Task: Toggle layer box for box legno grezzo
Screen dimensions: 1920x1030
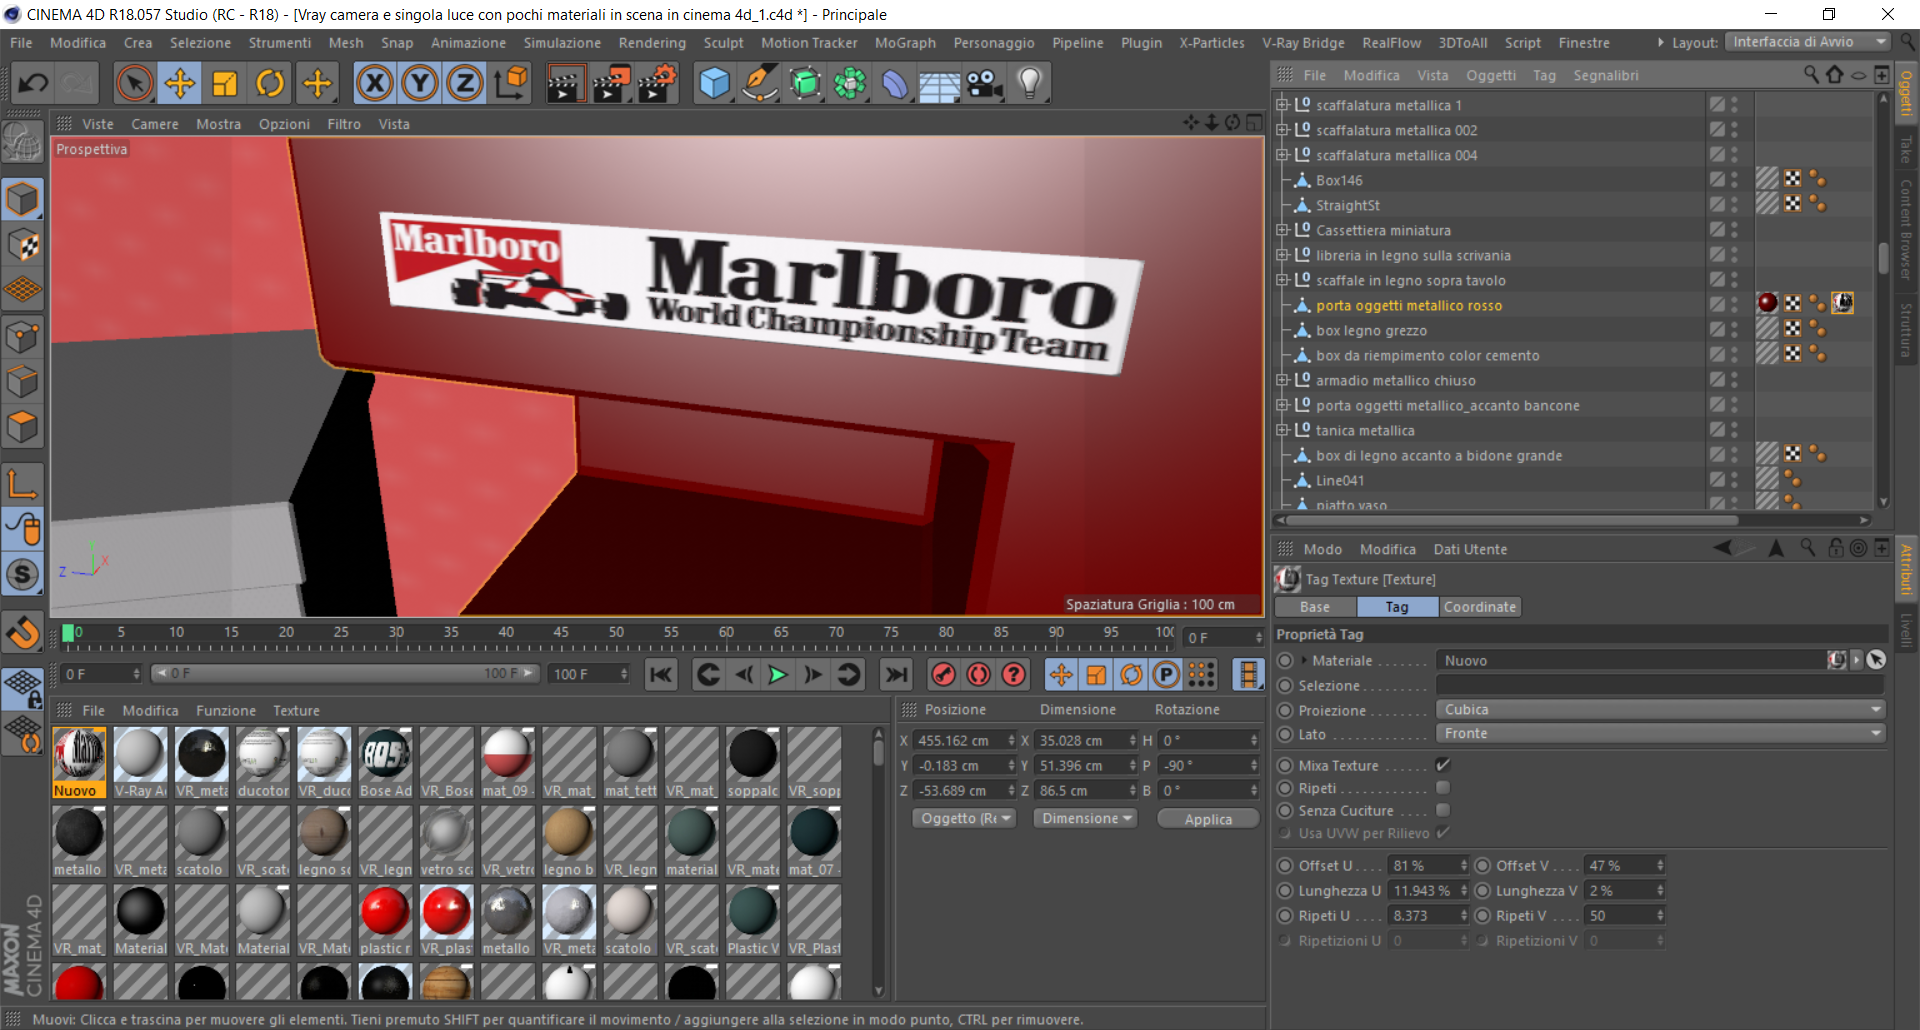Action: (x=1717, y=329)
